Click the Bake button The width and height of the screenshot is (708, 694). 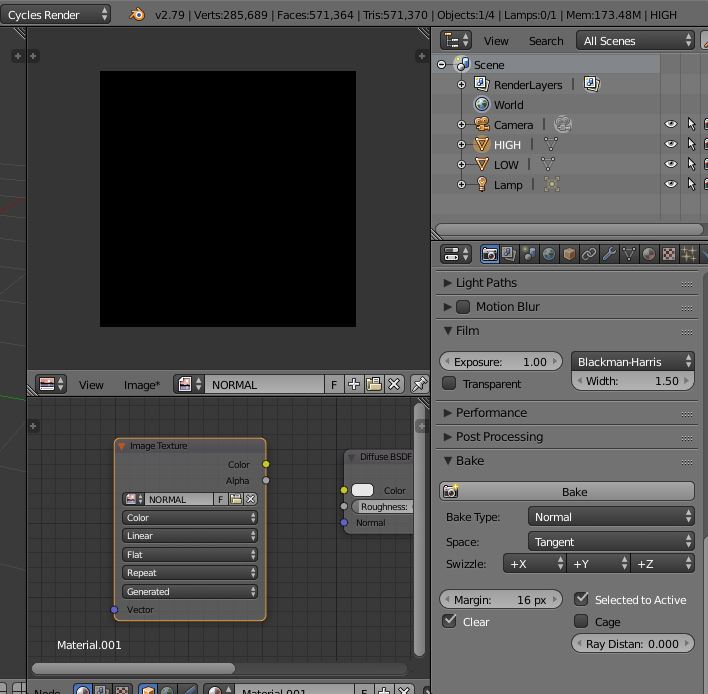(x=567, y=491)
